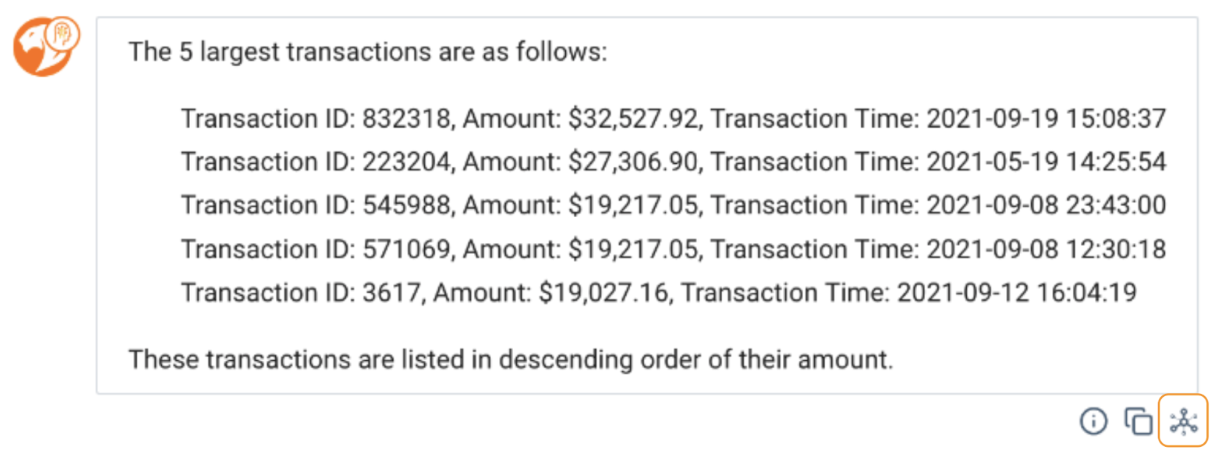Click the timestamp 2021-09-08 23:43:00
Image resolution: width=1218 pixels, height=464 pixels.
point(1046,205)
